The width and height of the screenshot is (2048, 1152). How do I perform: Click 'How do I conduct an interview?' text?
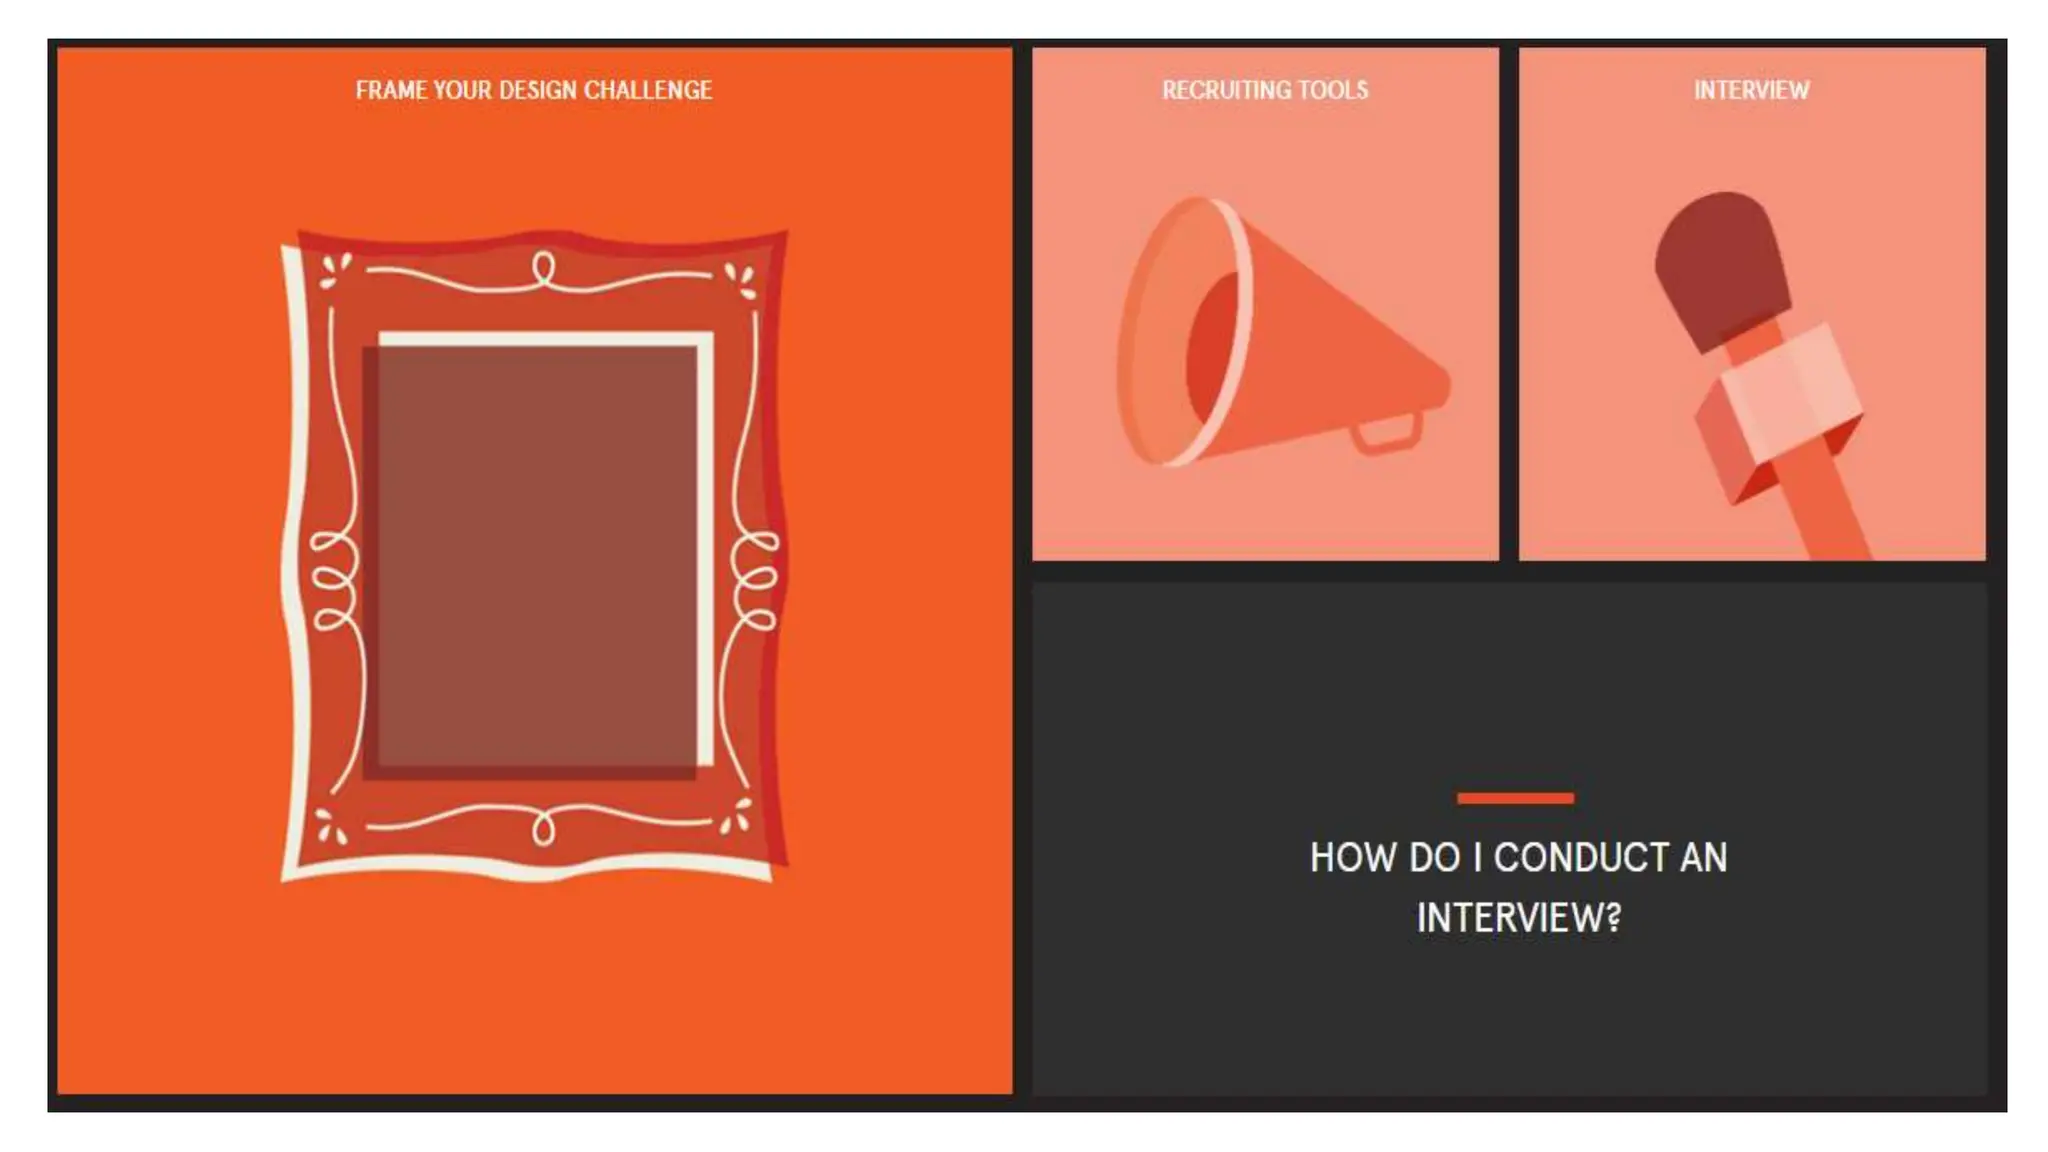pos(1518,887)
